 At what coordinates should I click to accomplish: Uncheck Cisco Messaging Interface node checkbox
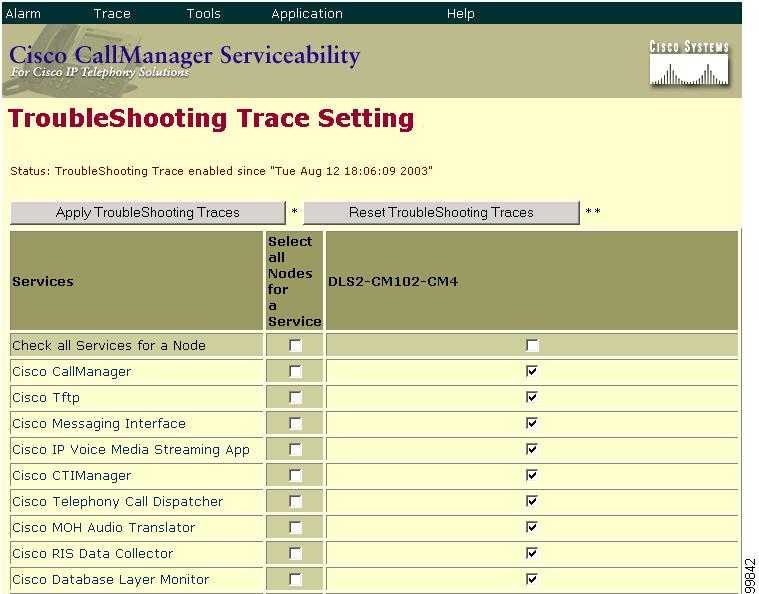[x=532, y=424]
